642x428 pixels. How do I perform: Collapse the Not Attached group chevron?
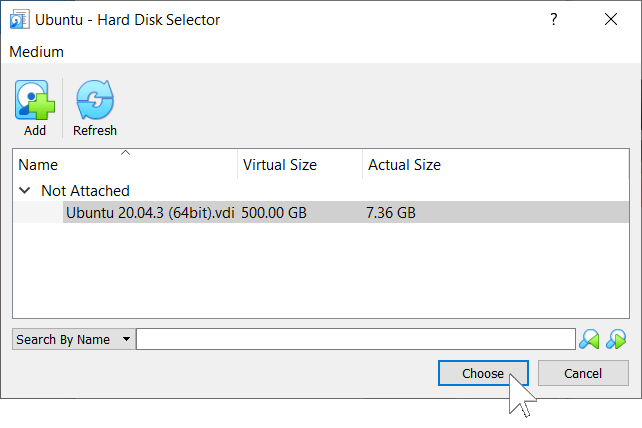25,190
